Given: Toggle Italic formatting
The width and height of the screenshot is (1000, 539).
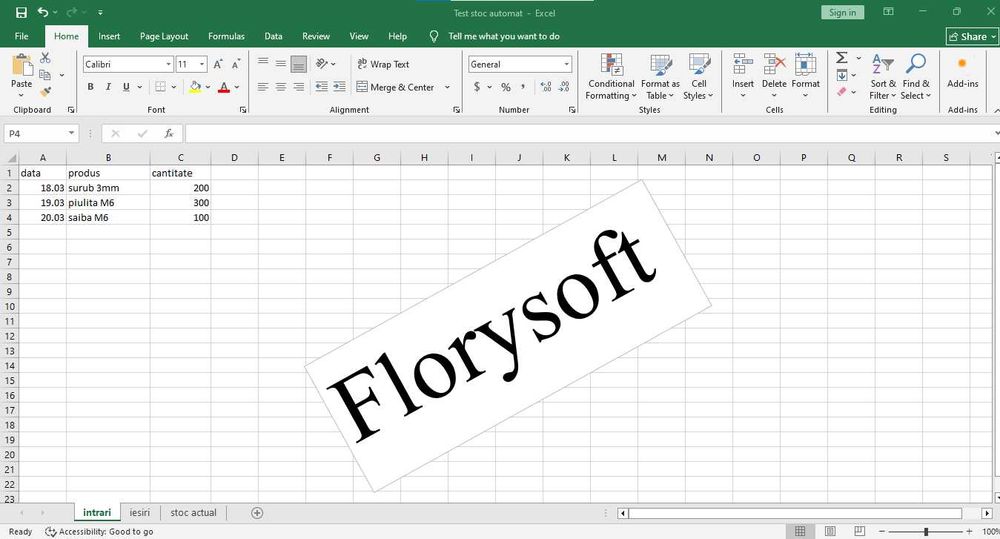Looking at the screenshot, I should point(108,87).
